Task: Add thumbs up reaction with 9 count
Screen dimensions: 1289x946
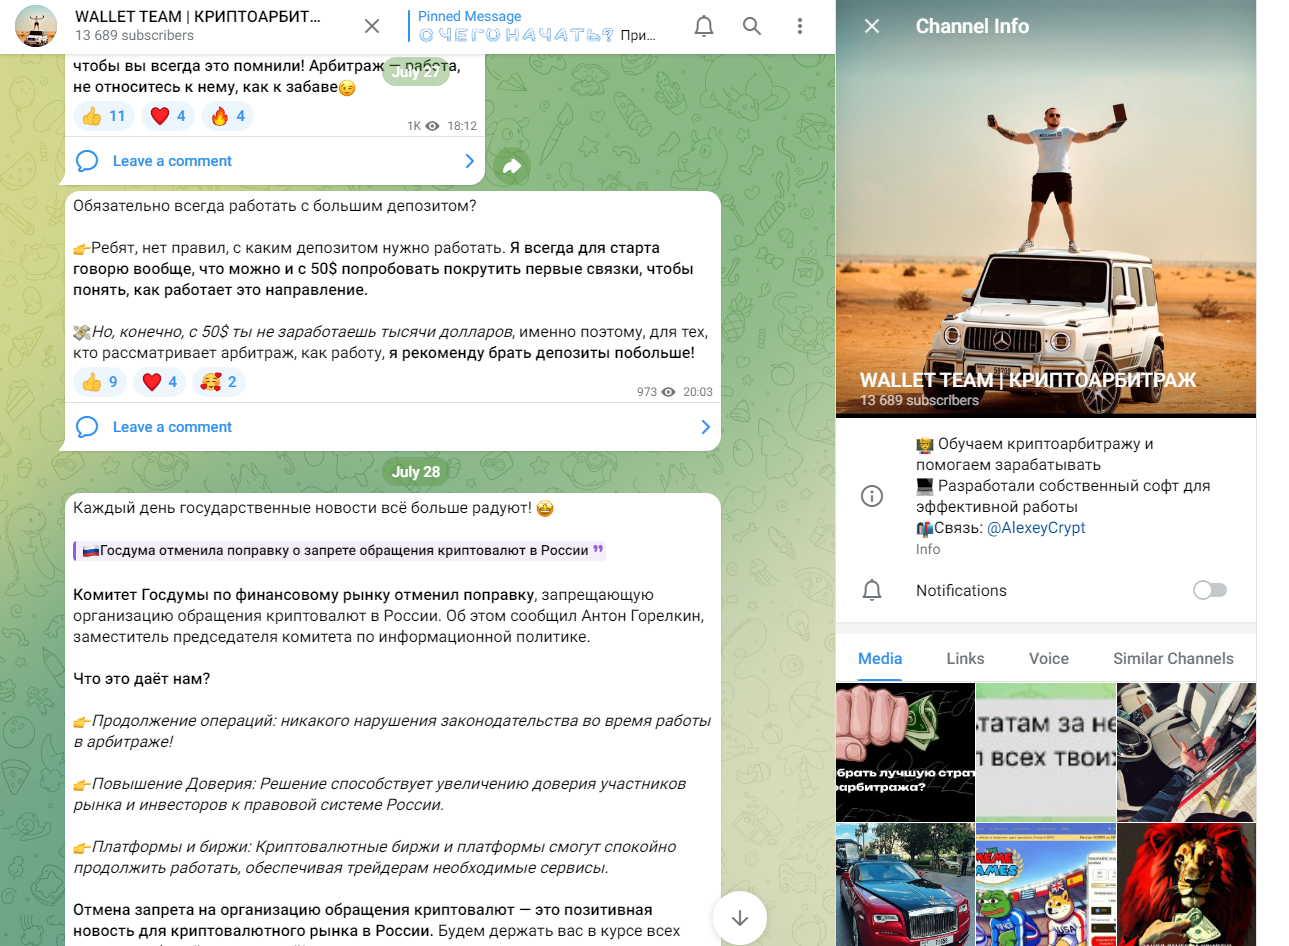Action: tap(100, 382)
